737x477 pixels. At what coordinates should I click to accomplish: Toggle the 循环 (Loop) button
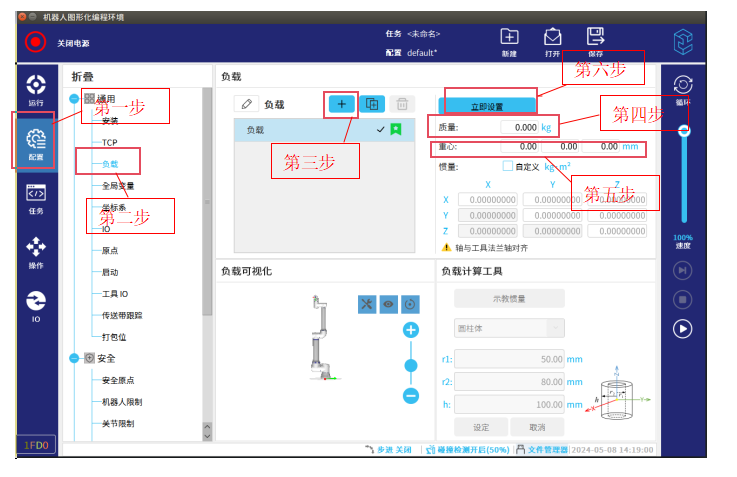point(683,88)
